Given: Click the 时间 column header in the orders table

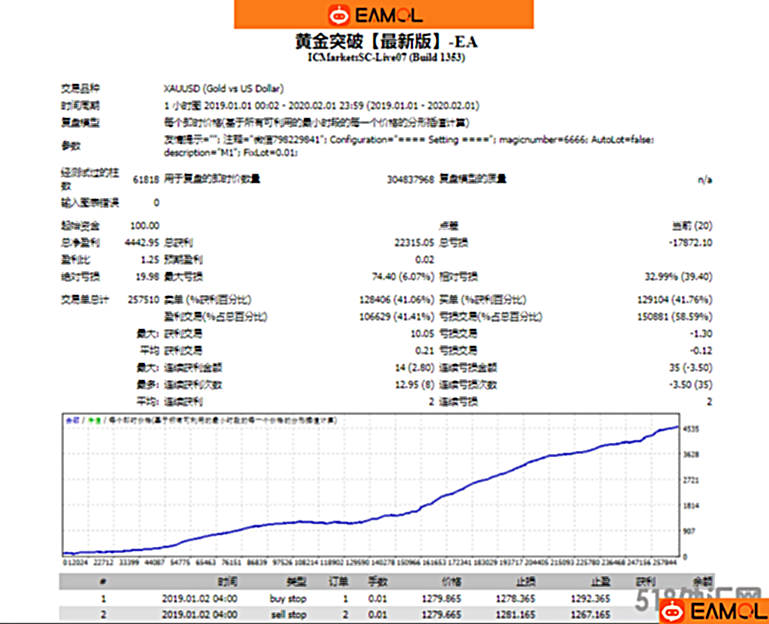Looking at the screenshot, I should coord(228,582).
